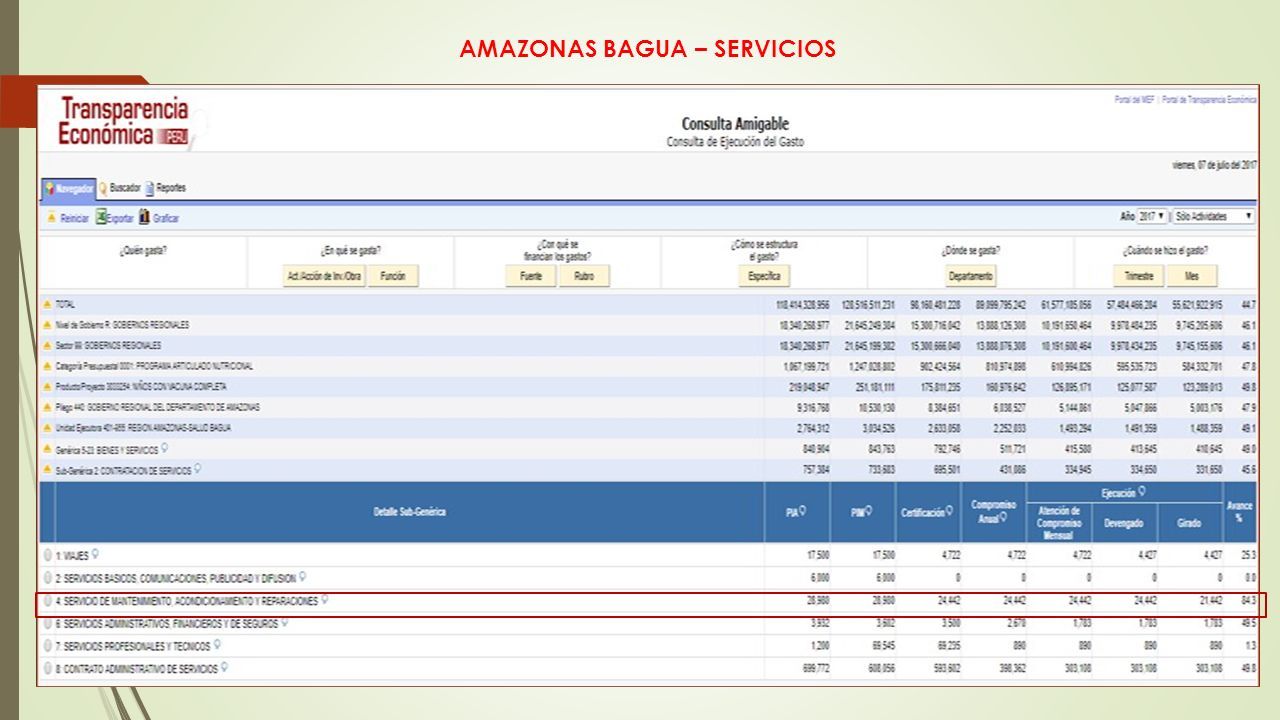Click the Graficar chart icon

click(x=144, y=217)
